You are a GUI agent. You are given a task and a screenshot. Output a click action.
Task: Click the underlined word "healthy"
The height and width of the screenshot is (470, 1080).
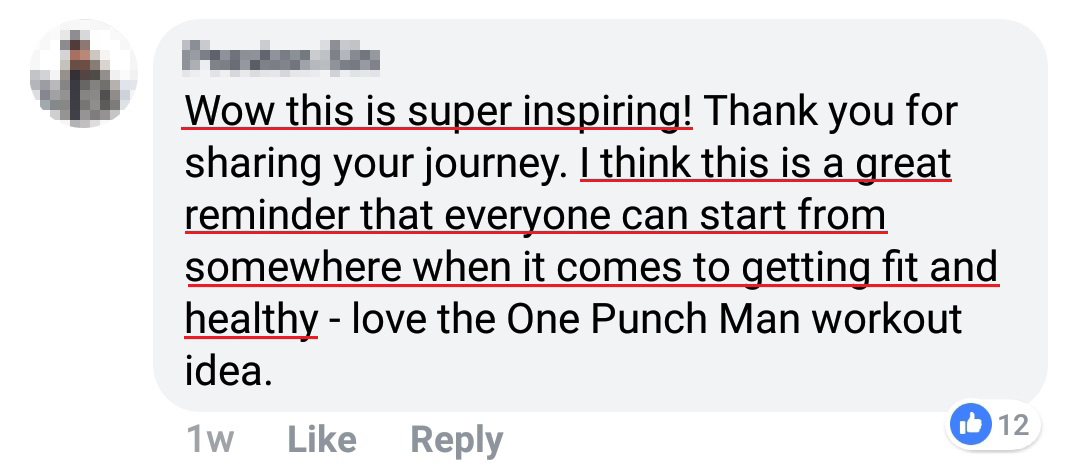[x=251, y=320]
